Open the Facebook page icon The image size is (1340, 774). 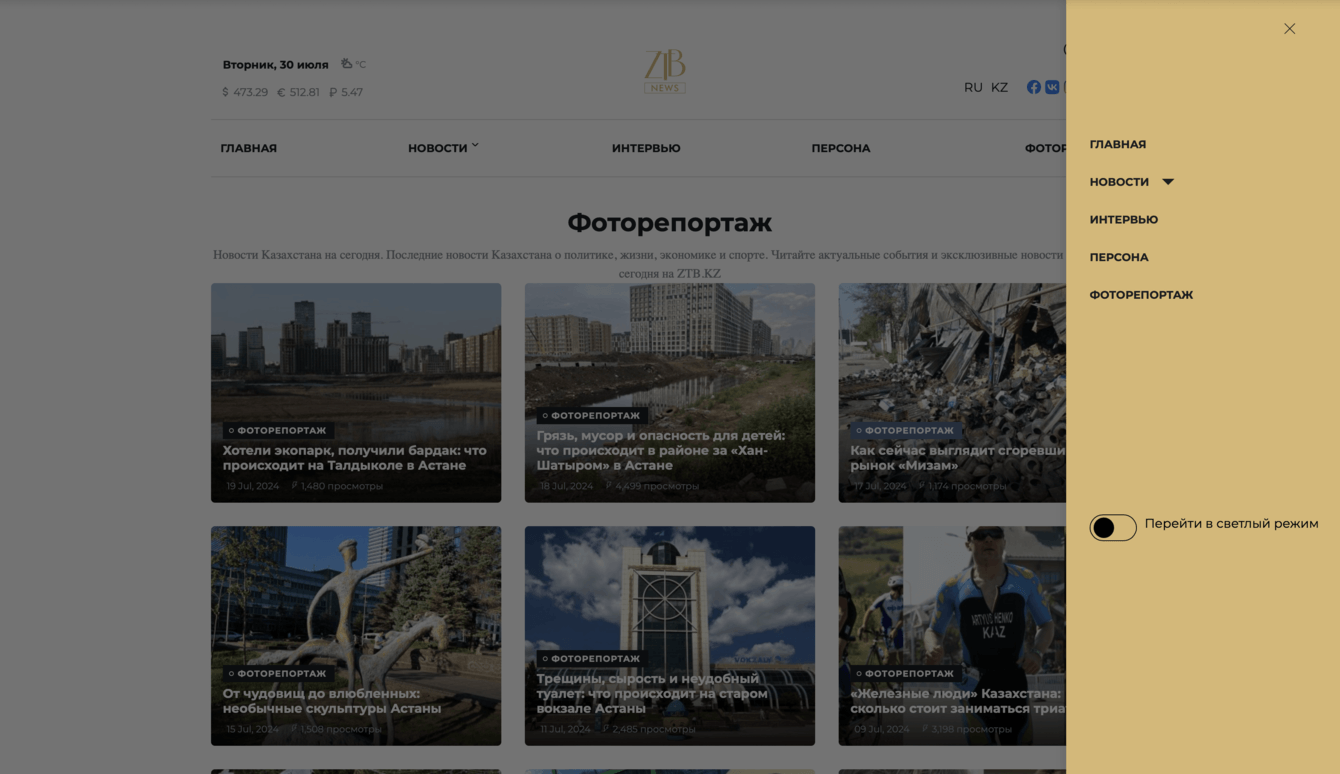(1034, 87)
